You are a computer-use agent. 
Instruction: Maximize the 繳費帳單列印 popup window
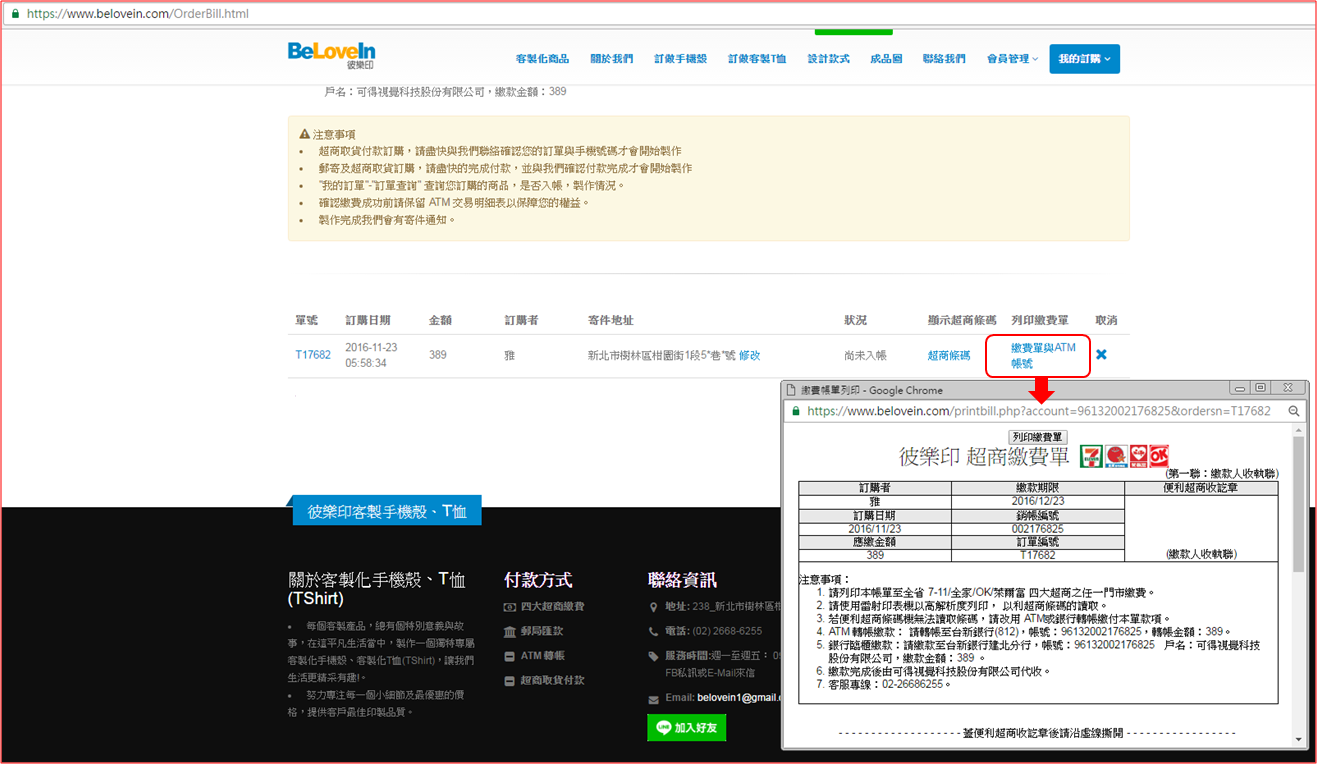coord(1260,388)
